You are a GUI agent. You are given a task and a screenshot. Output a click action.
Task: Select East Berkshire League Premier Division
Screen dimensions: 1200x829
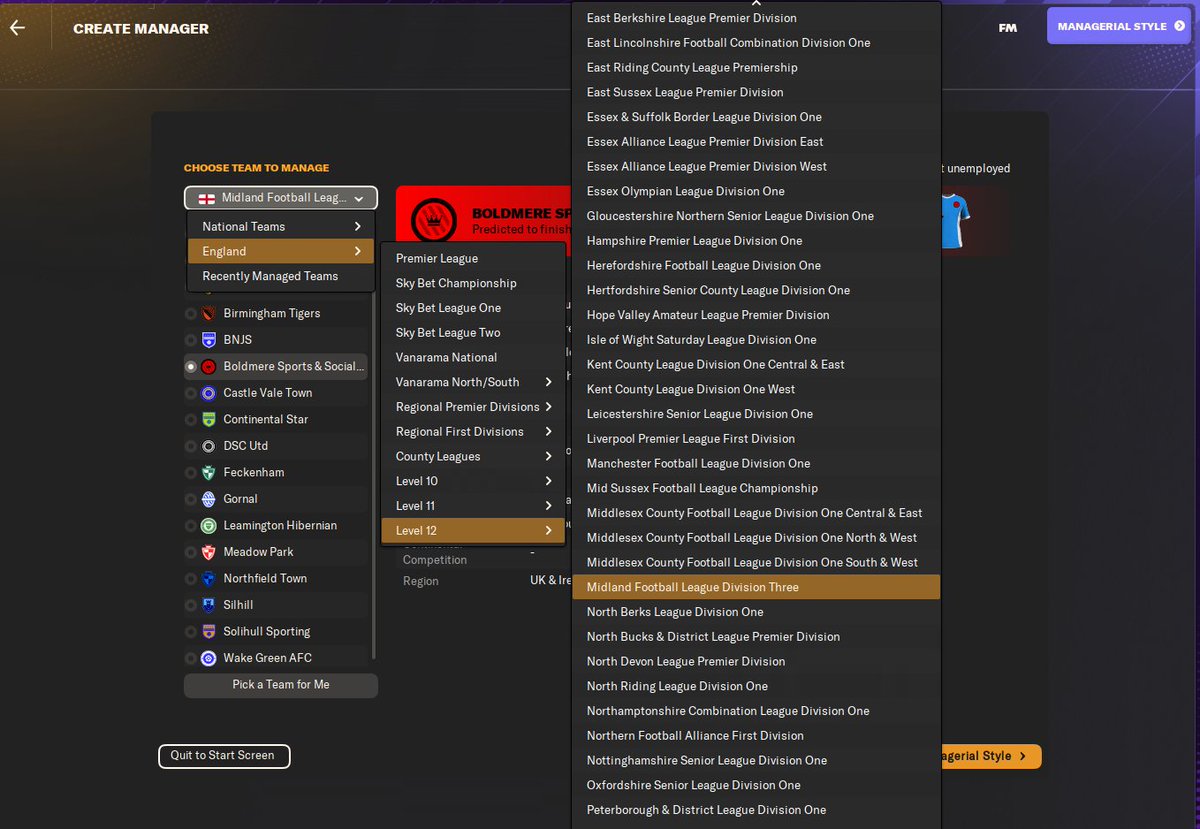[x=756, y=18]
